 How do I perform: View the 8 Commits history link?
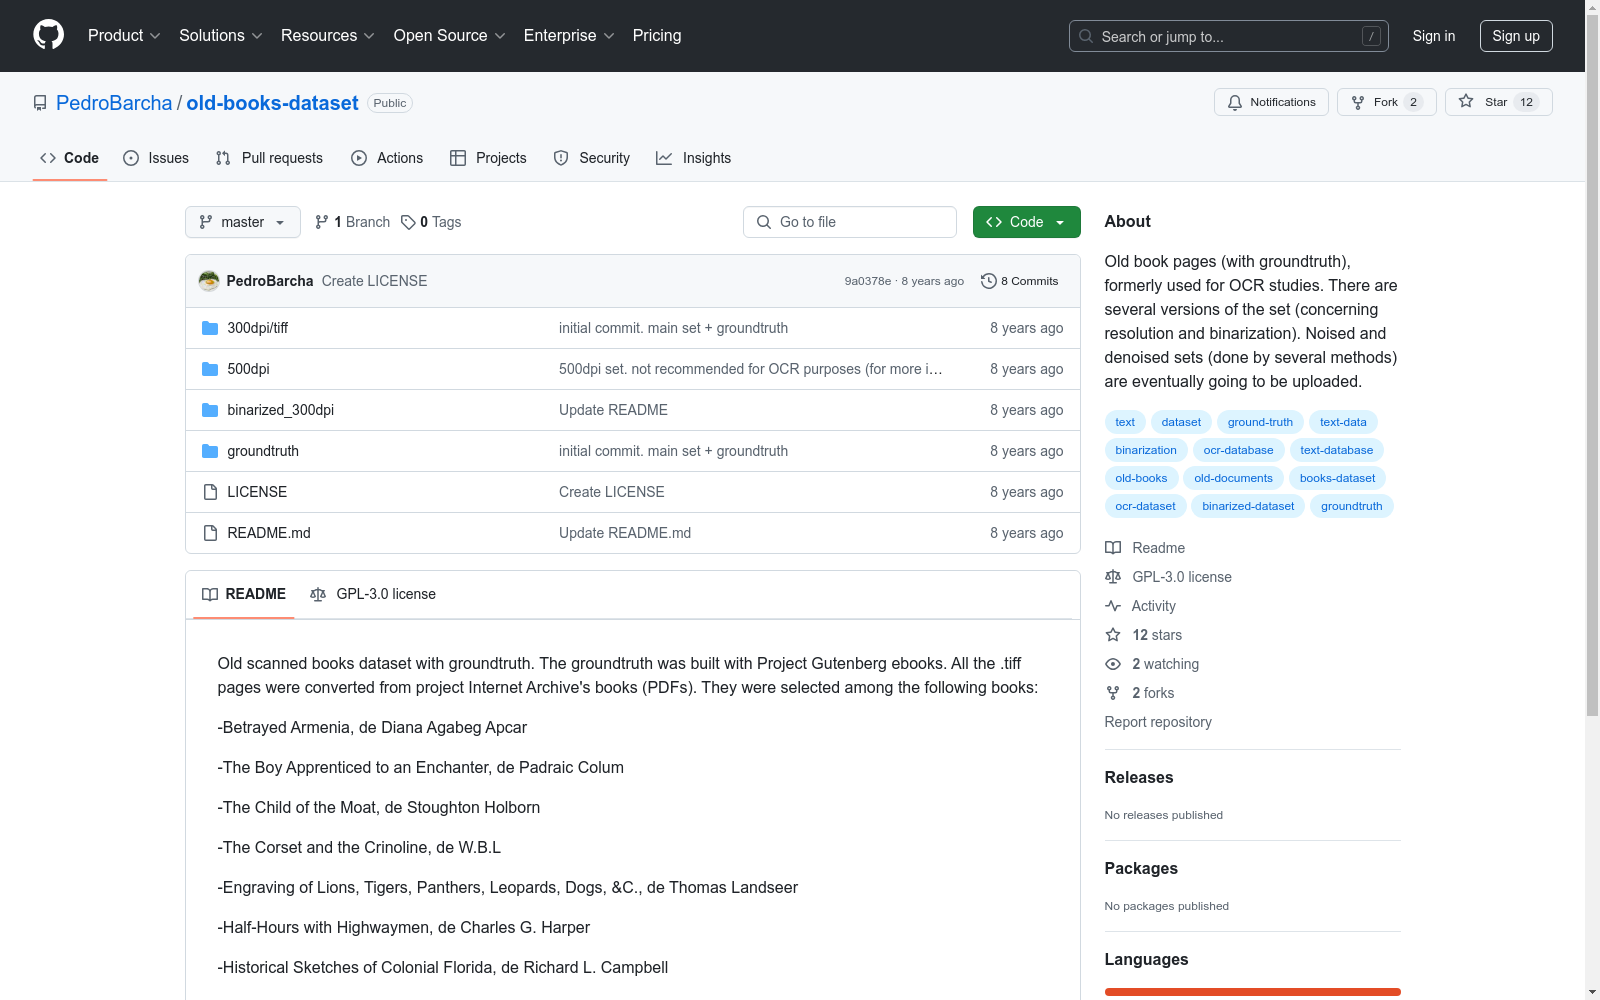(1019, 281)
